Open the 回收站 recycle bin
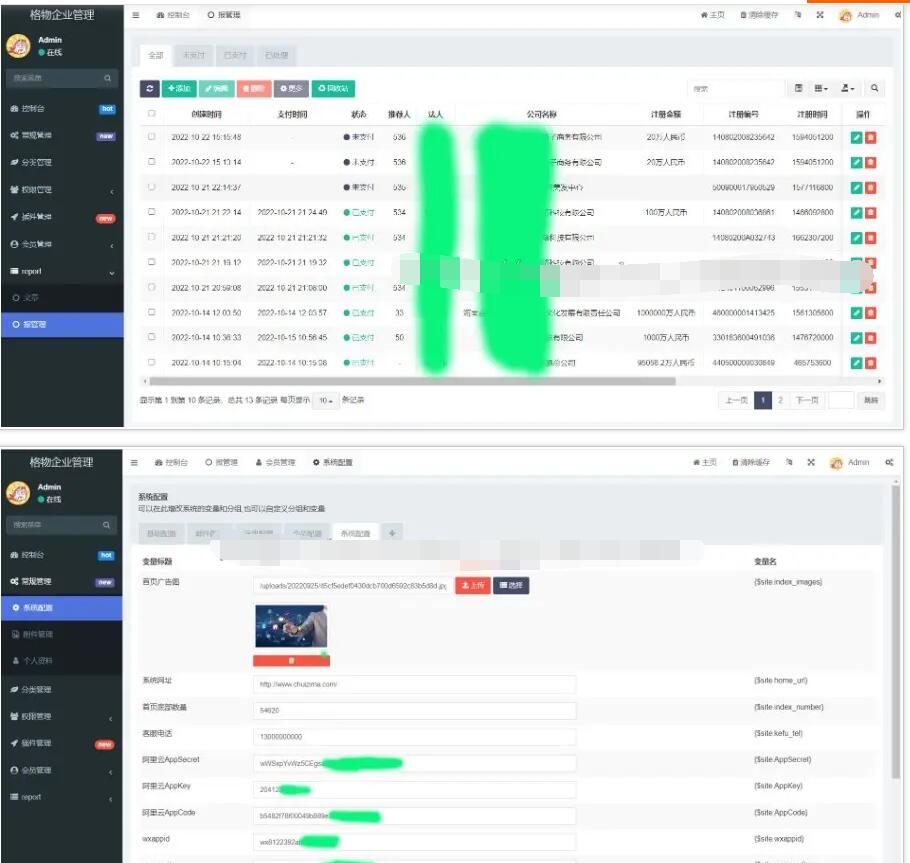Image resolution: width=910 pixels, height=863 pixels. (333, 89)
